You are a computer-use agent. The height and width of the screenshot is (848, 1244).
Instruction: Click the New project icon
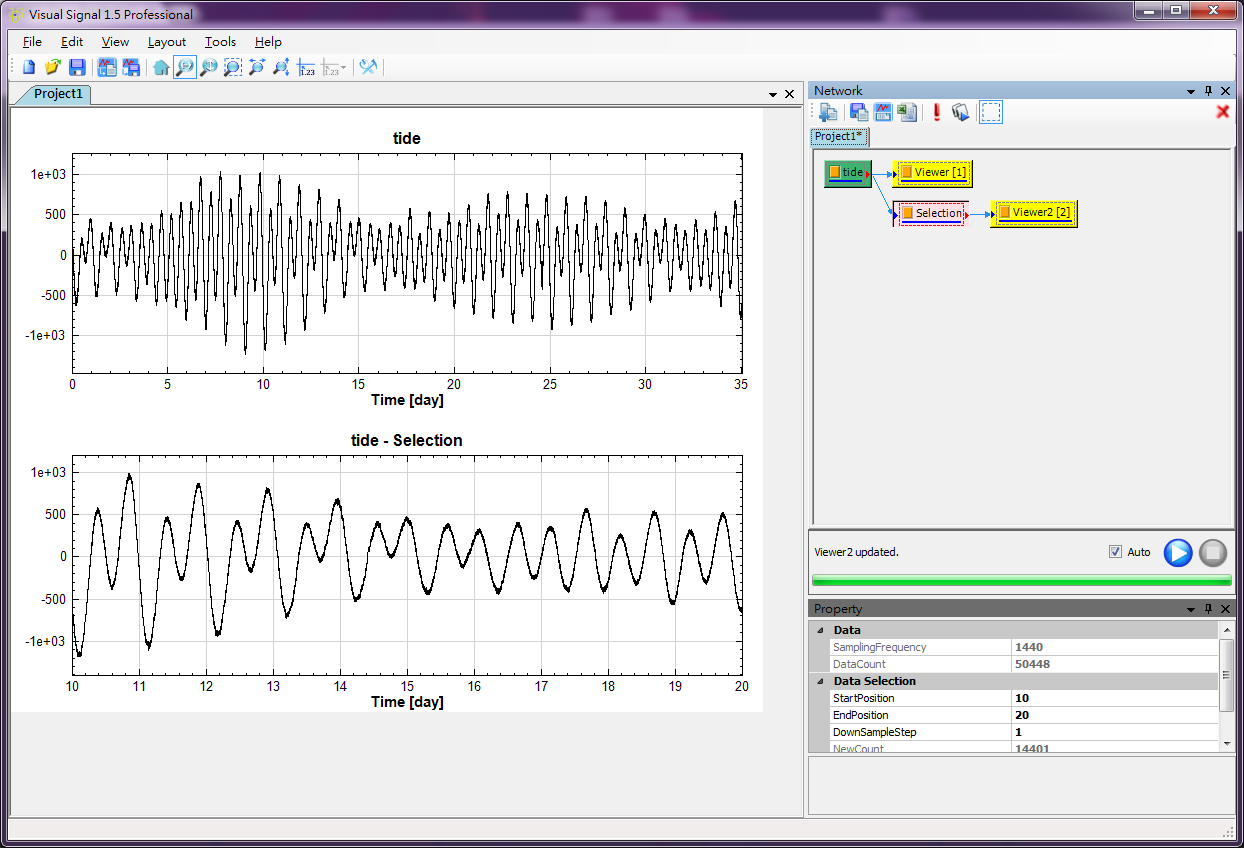[x=29, y=67]
